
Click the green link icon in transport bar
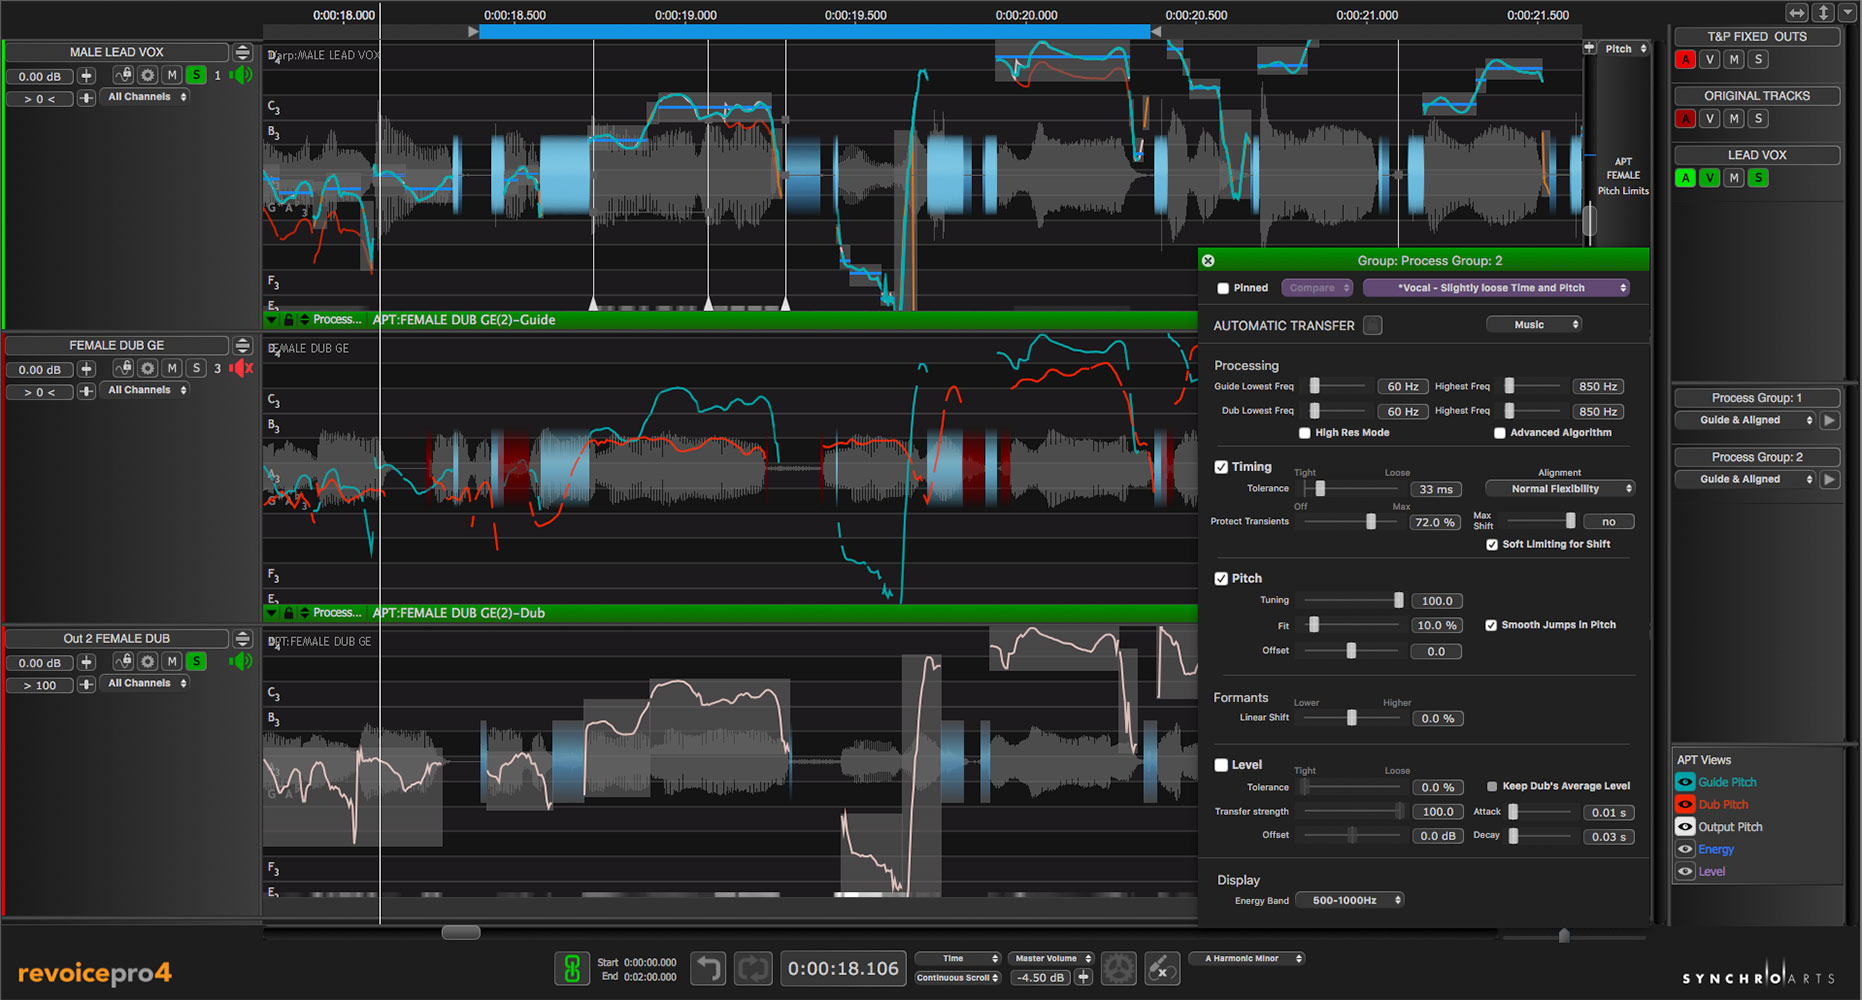coord(572,968)
